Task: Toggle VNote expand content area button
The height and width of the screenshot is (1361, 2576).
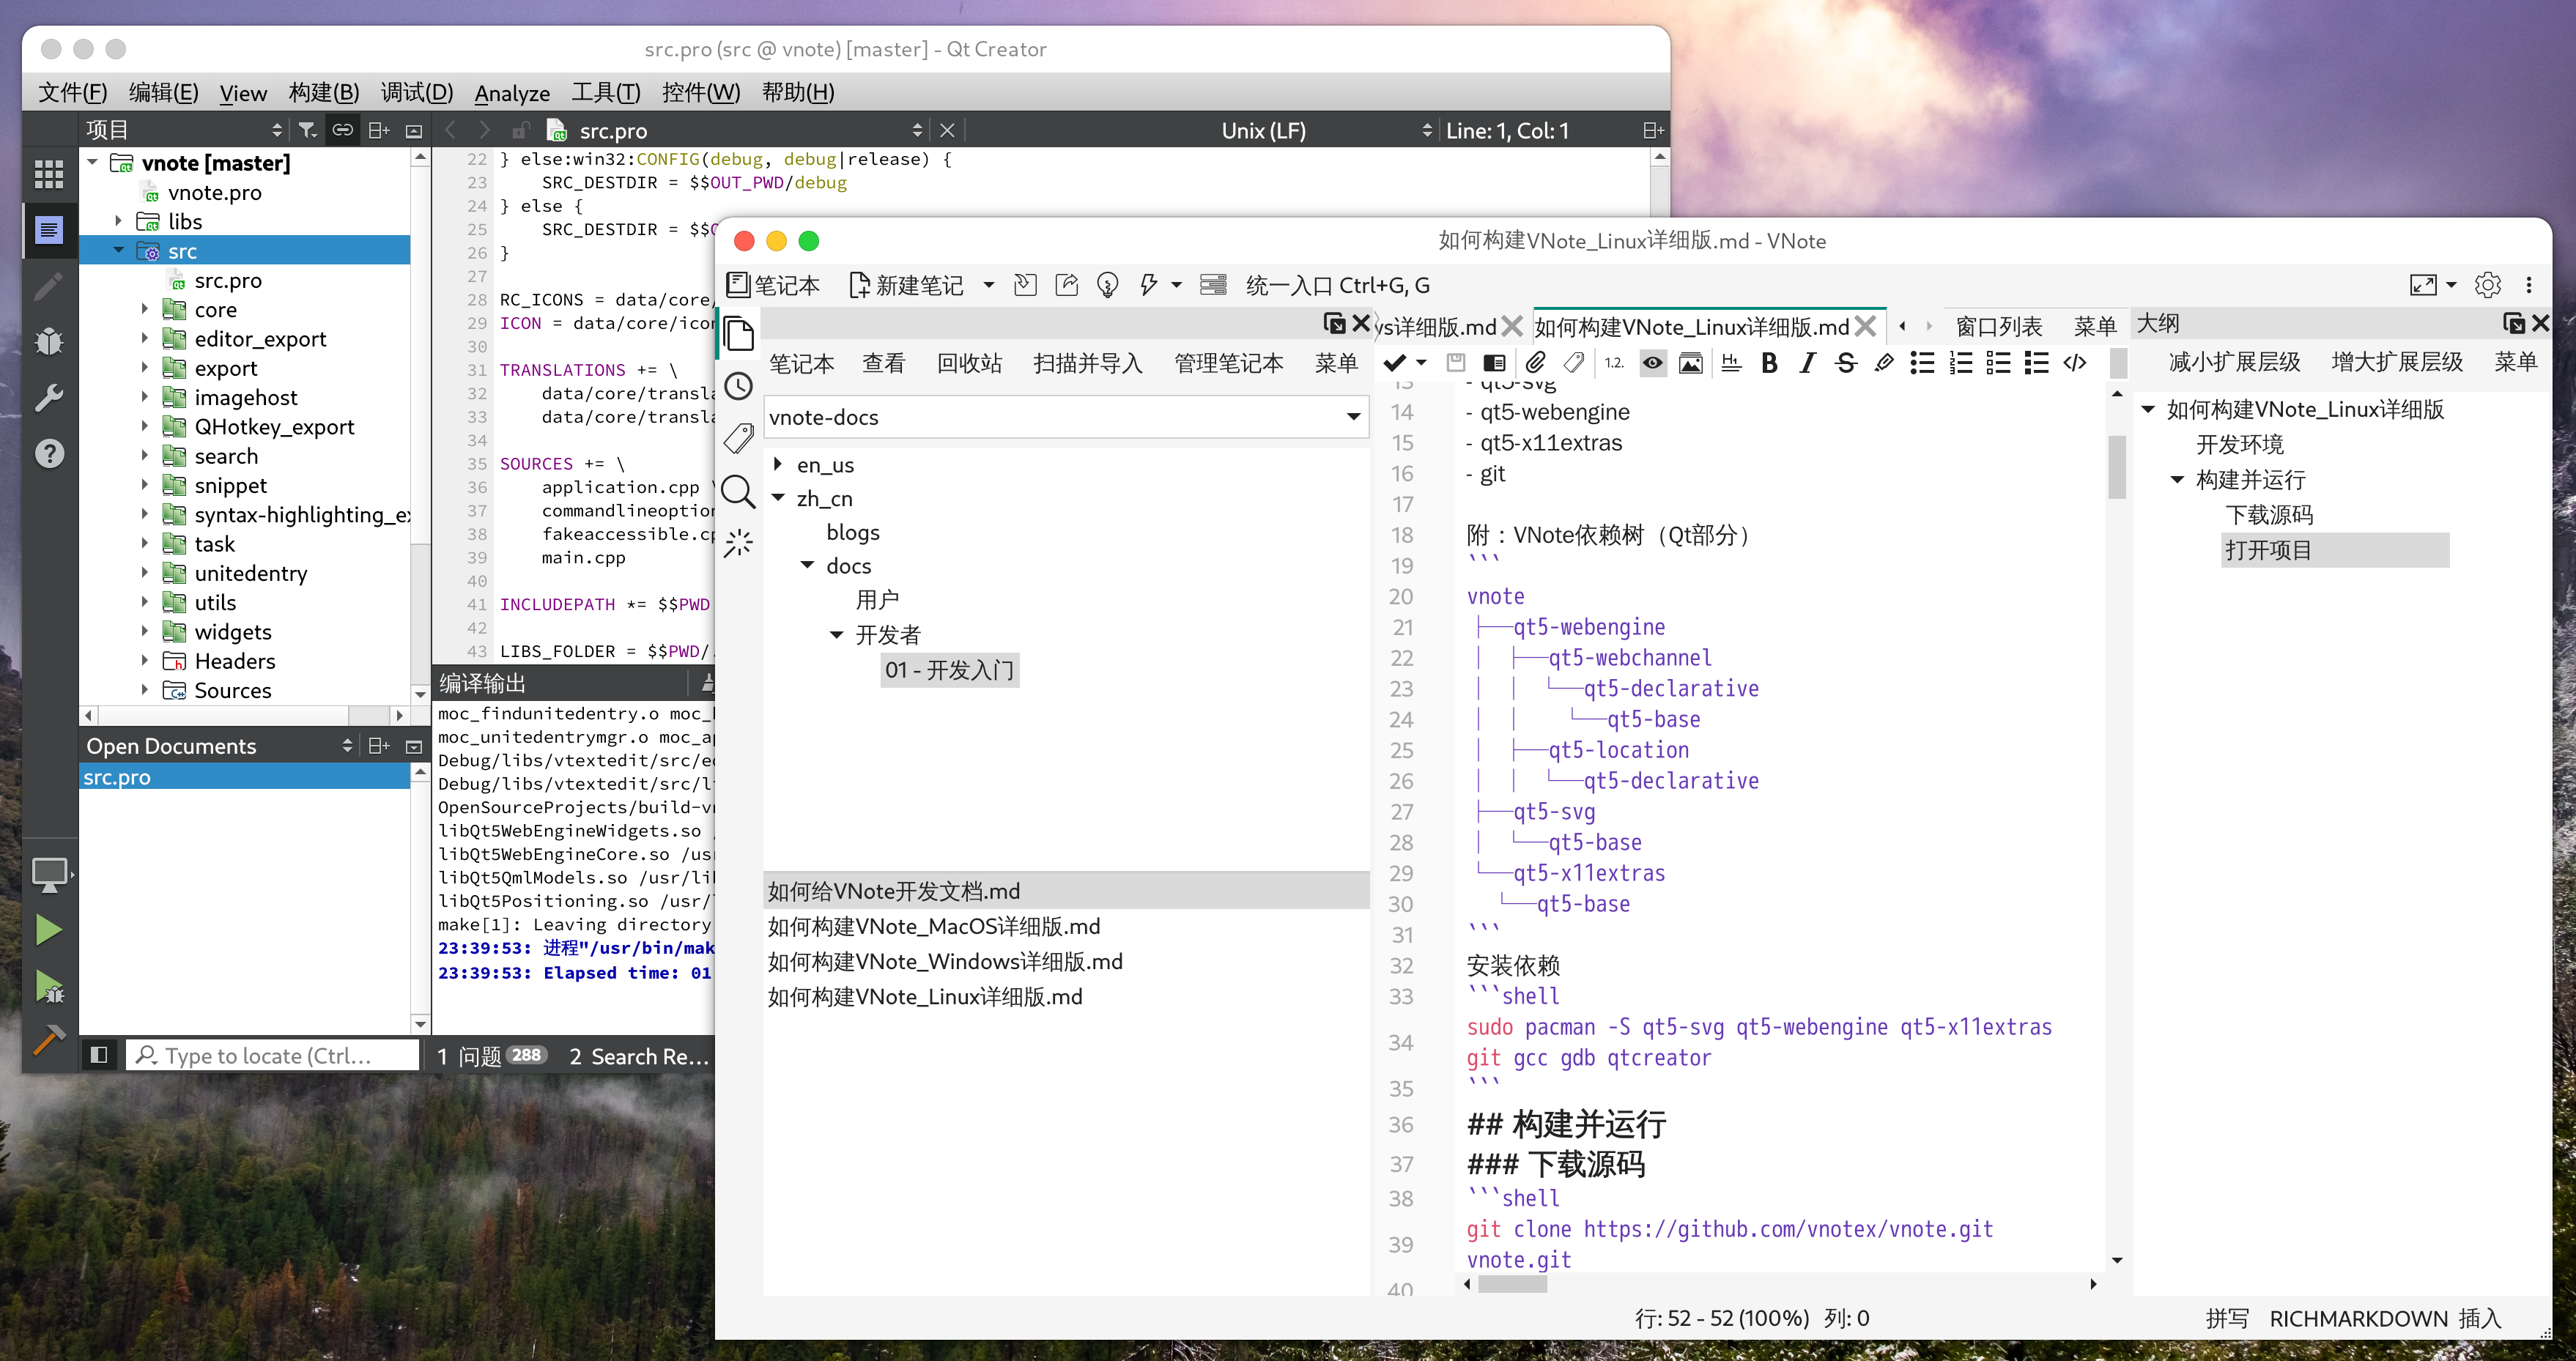Action: click(x=2423, y=286)
